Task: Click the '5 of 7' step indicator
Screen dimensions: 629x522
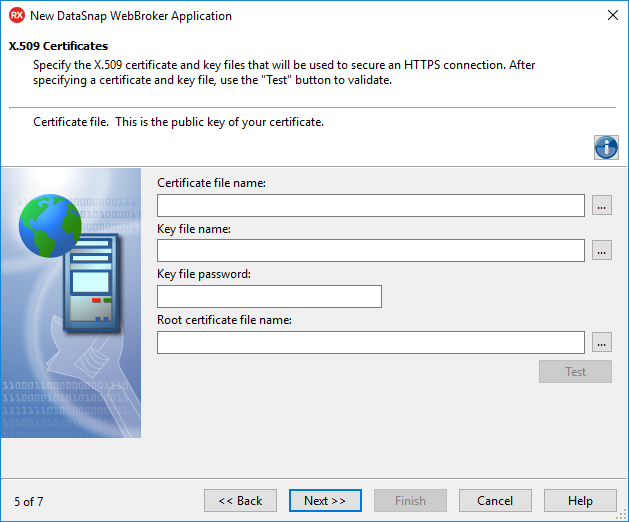Action: tap(28, 502)
